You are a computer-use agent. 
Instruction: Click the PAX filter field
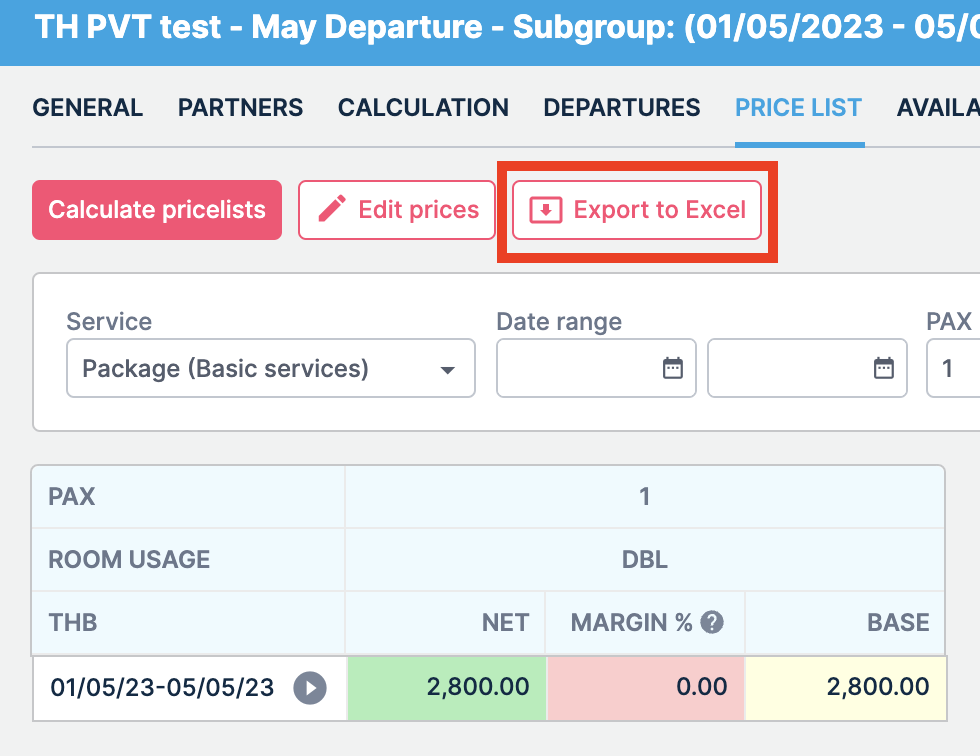click(x=953, y=368)
